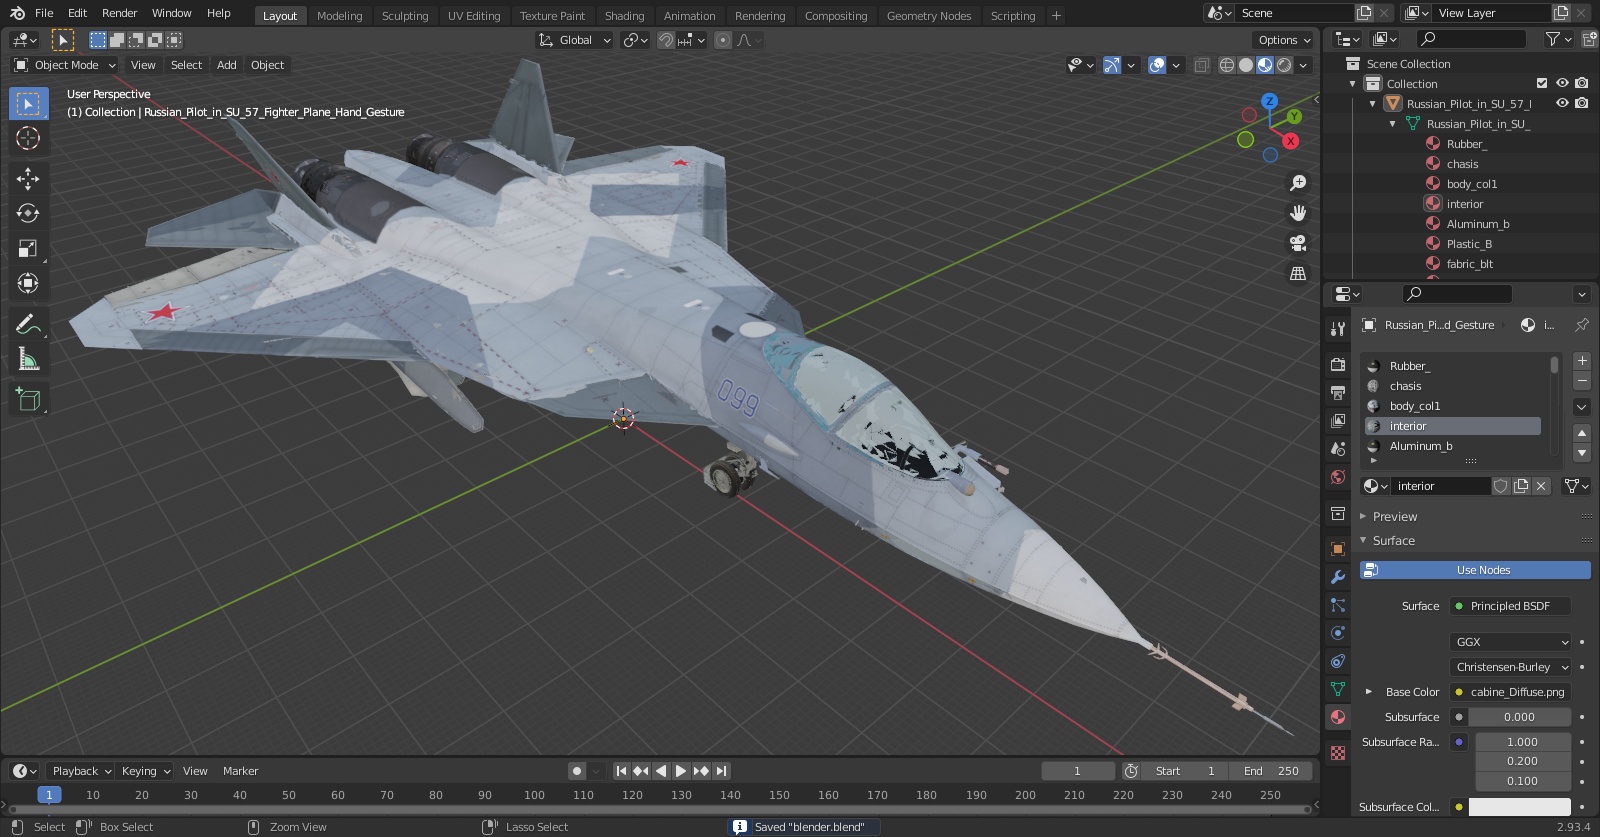Play animation in timeline
1600x837 pixels.
(x=681, y=771)
